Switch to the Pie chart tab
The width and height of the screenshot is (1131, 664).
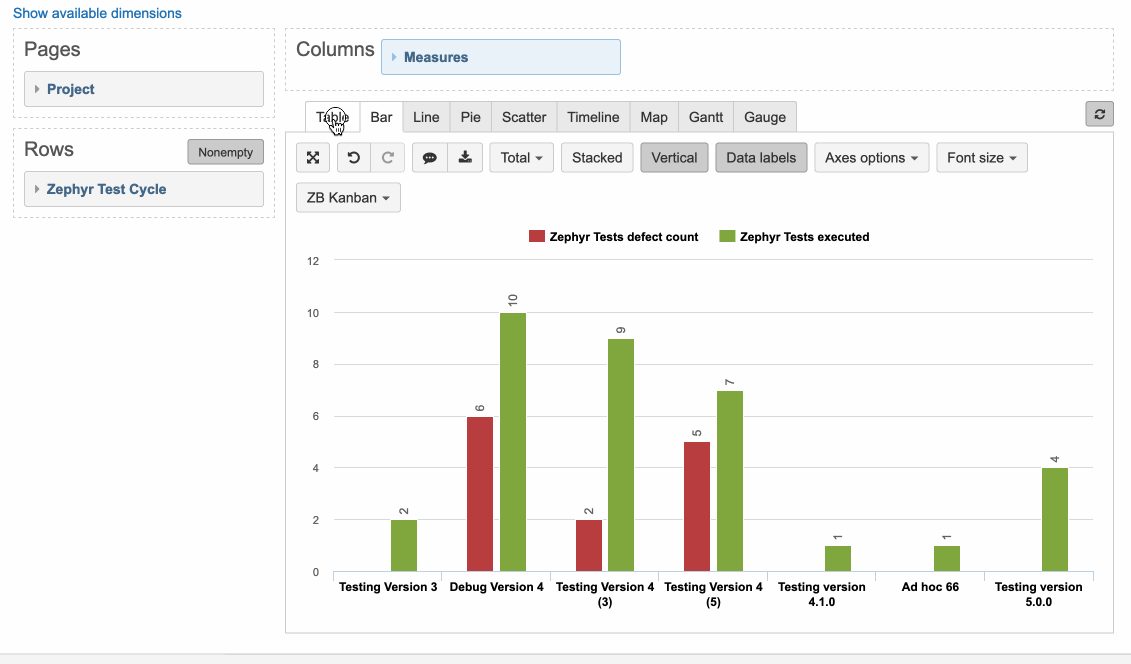(x=470, y=117)
